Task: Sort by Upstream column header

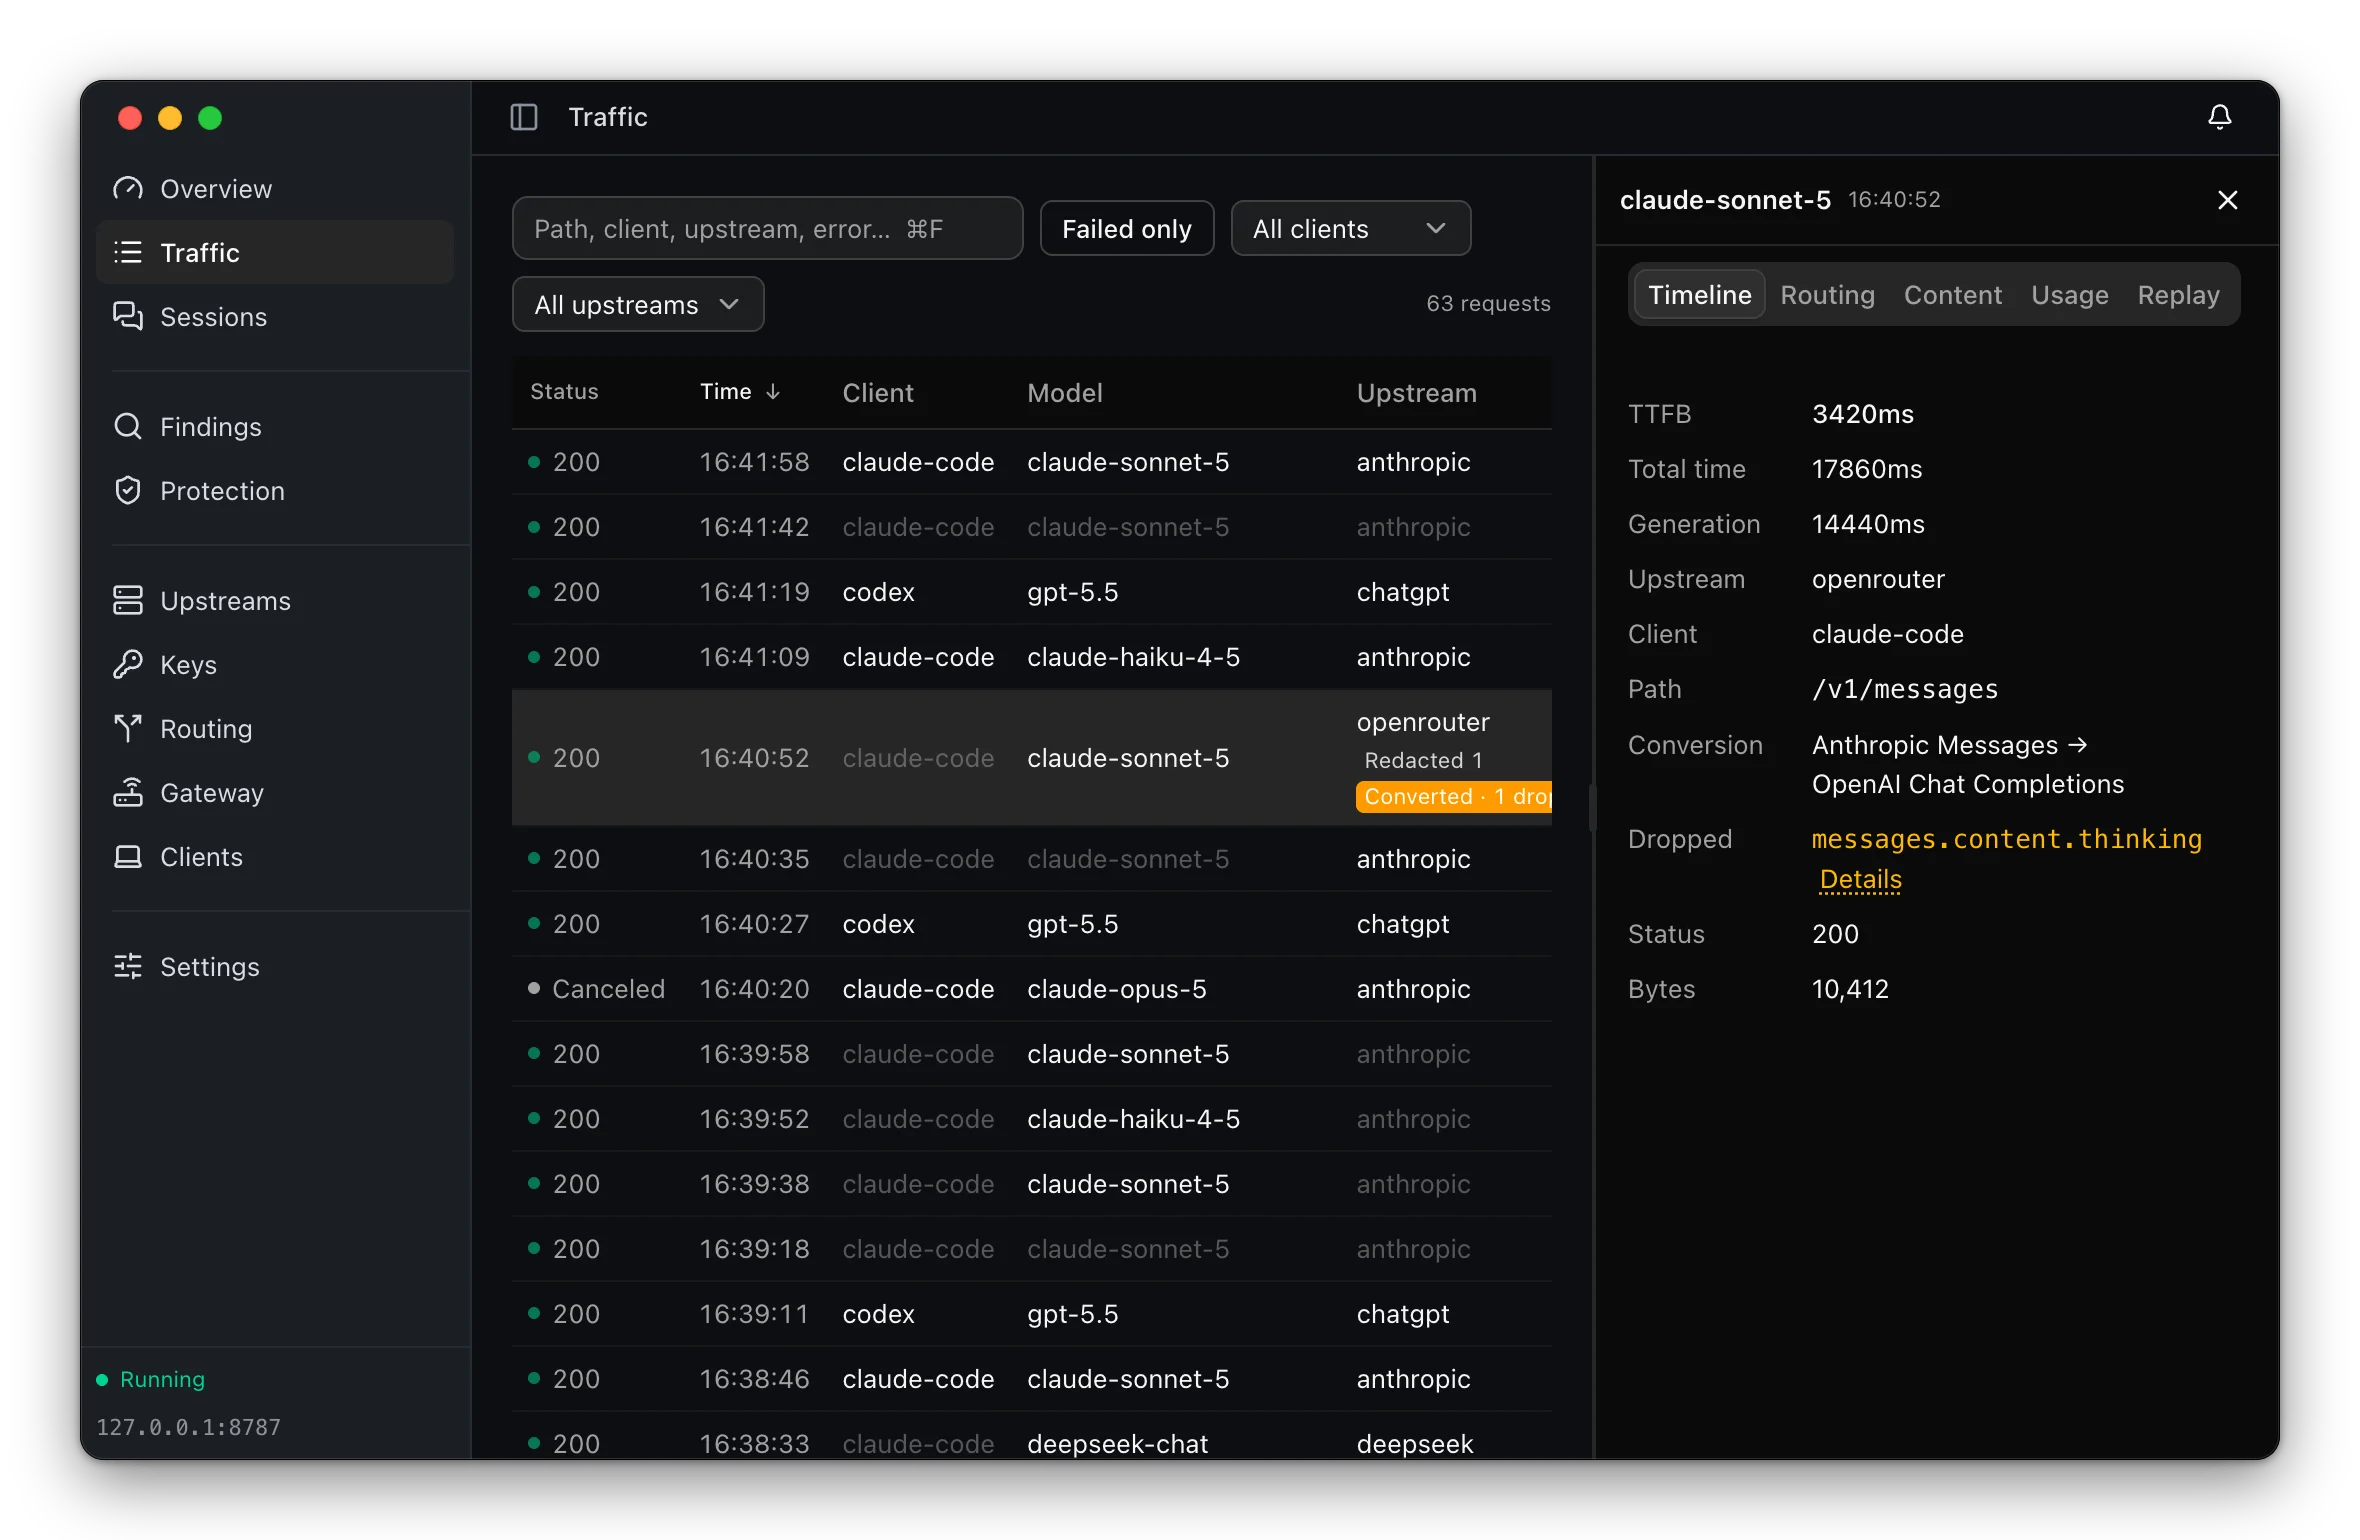Action: (x=1417, y=393)
